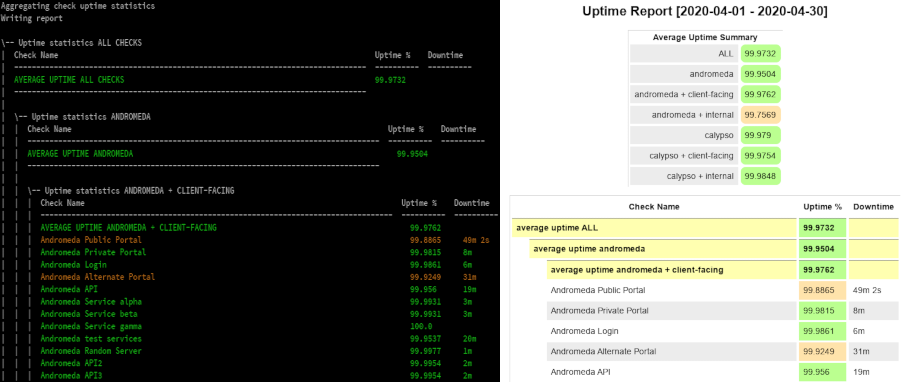Click the report table's 'Uptime %' header
This screenshot has width=913, height=382.
click(x=822, y=207)
